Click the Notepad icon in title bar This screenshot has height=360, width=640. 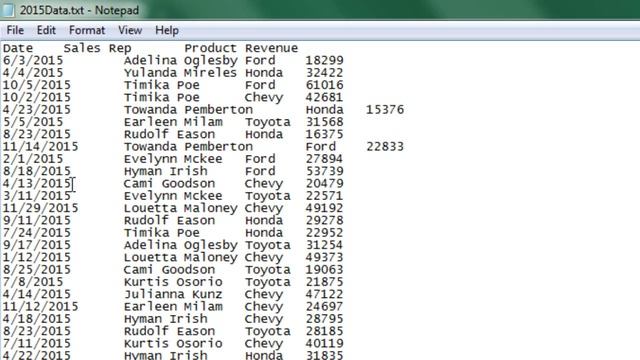click(7, 10)
